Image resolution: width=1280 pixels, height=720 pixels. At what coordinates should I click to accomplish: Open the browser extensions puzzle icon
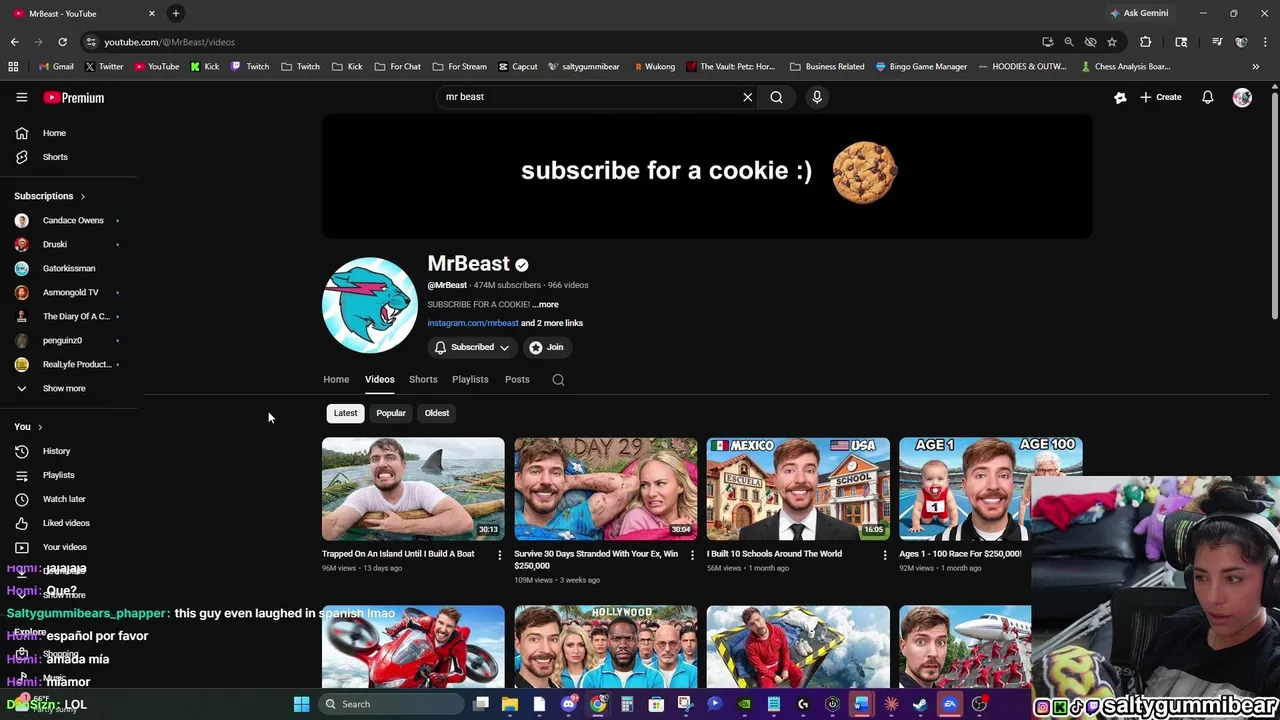coord(1146,42)
